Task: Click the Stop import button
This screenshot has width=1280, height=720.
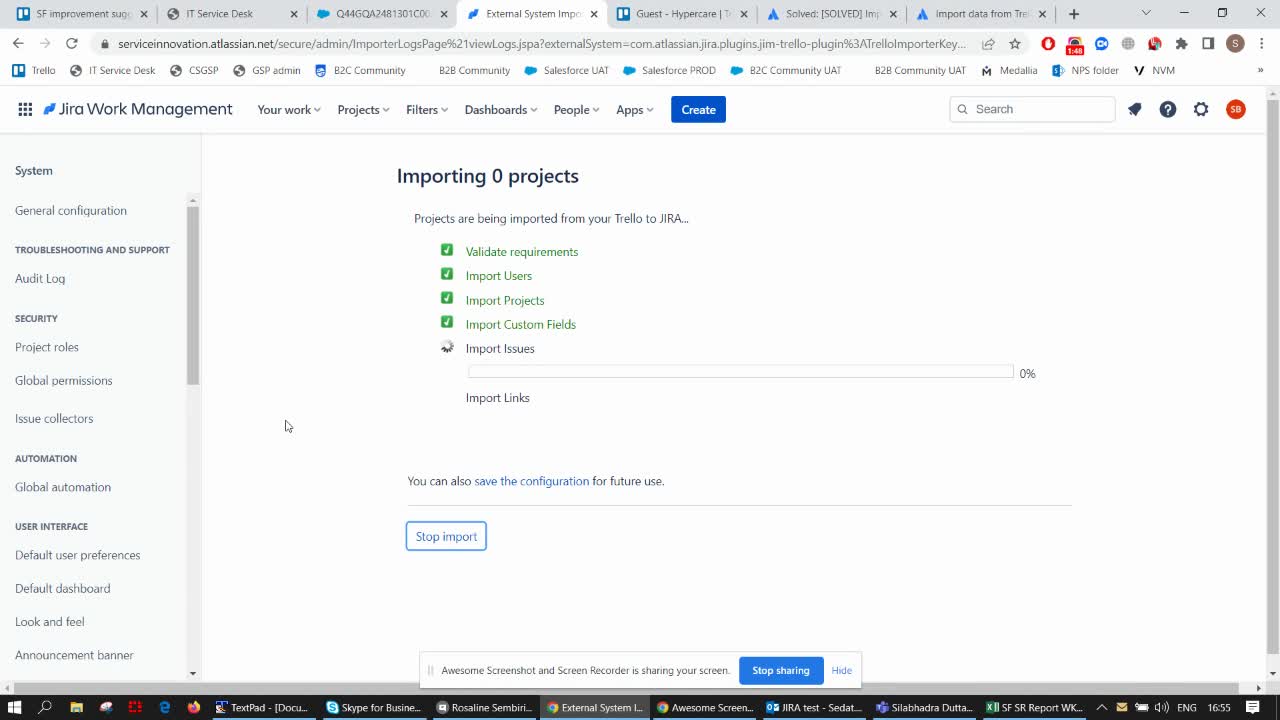Action: [446, 536]
